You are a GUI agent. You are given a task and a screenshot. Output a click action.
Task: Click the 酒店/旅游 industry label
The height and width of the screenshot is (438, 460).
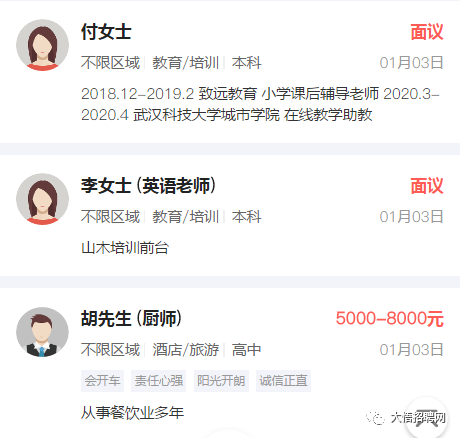(186, 350)
